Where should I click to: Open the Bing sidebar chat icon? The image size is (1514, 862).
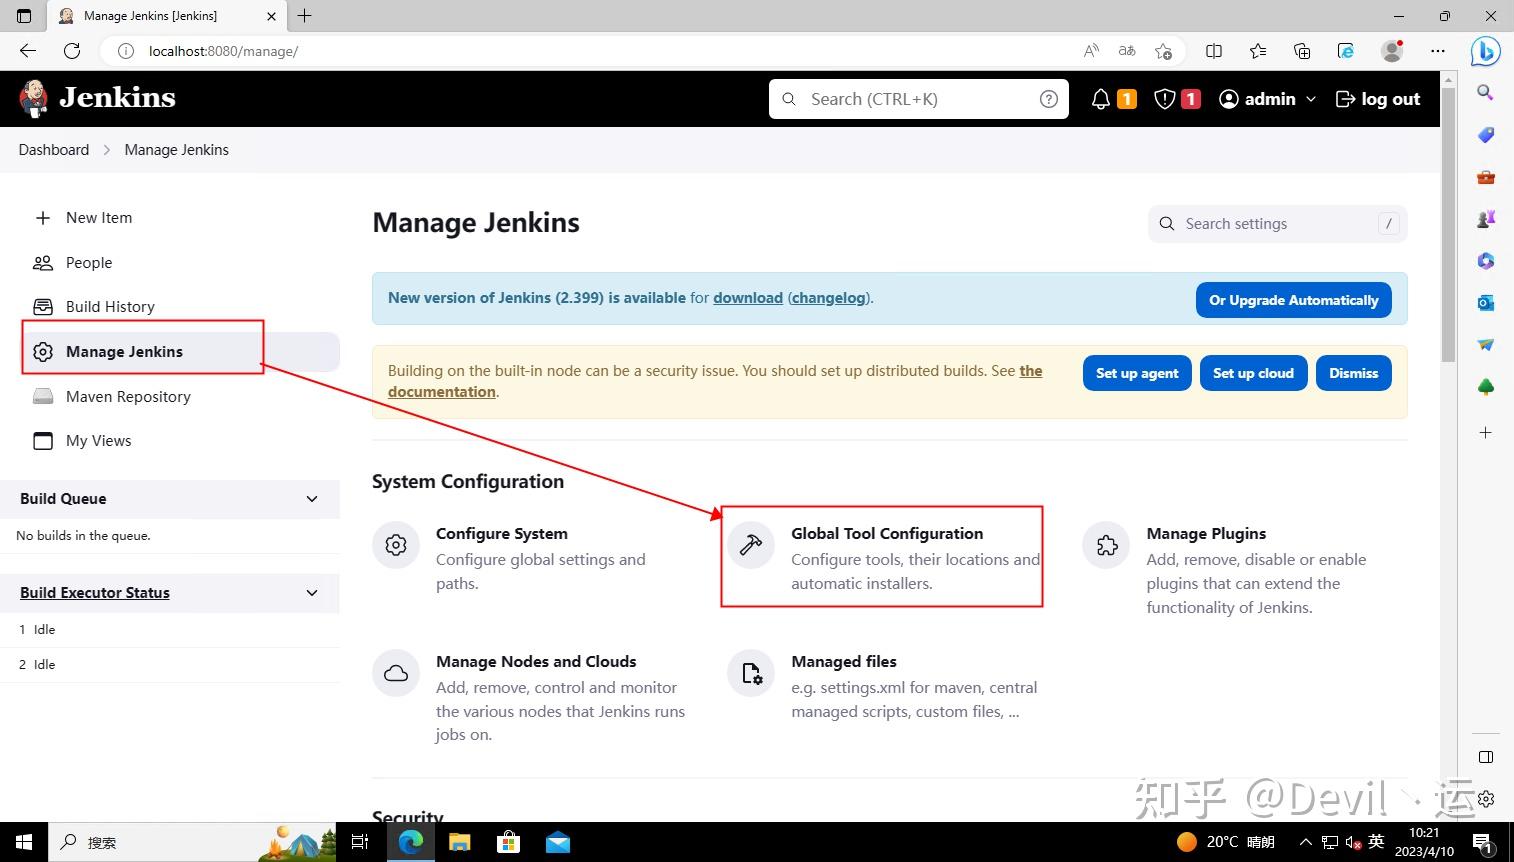(x=1486, y=51)
